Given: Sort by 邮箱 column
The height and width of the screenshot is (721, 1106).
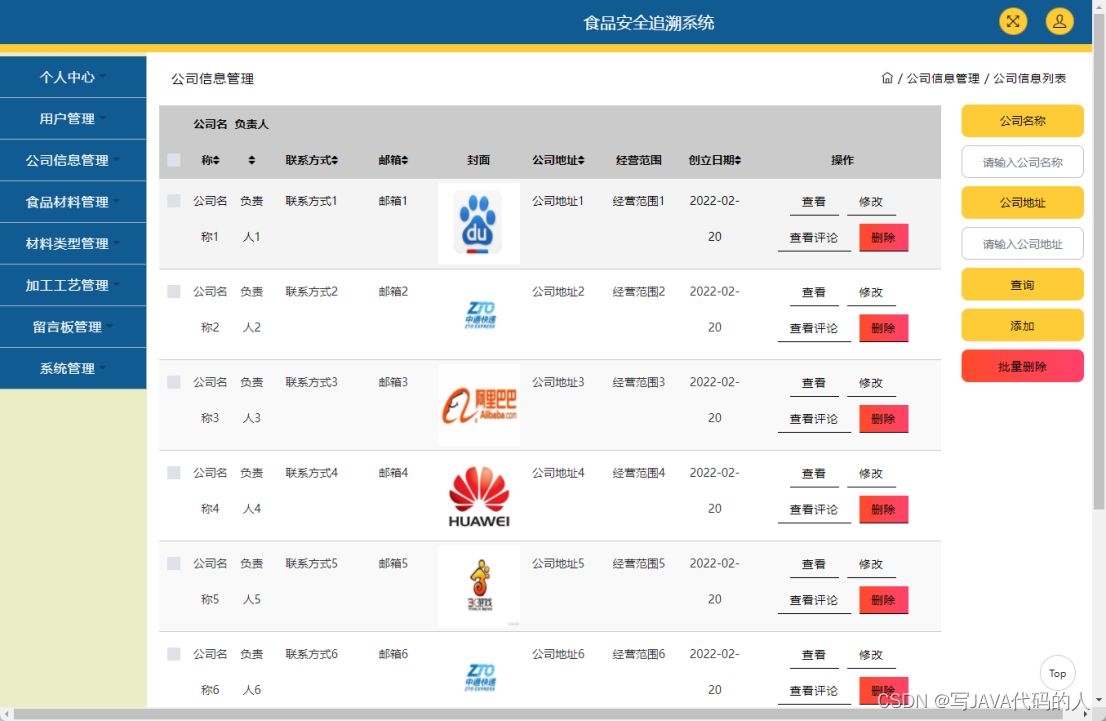Looking at the screenshot, I should pos(393,160).
